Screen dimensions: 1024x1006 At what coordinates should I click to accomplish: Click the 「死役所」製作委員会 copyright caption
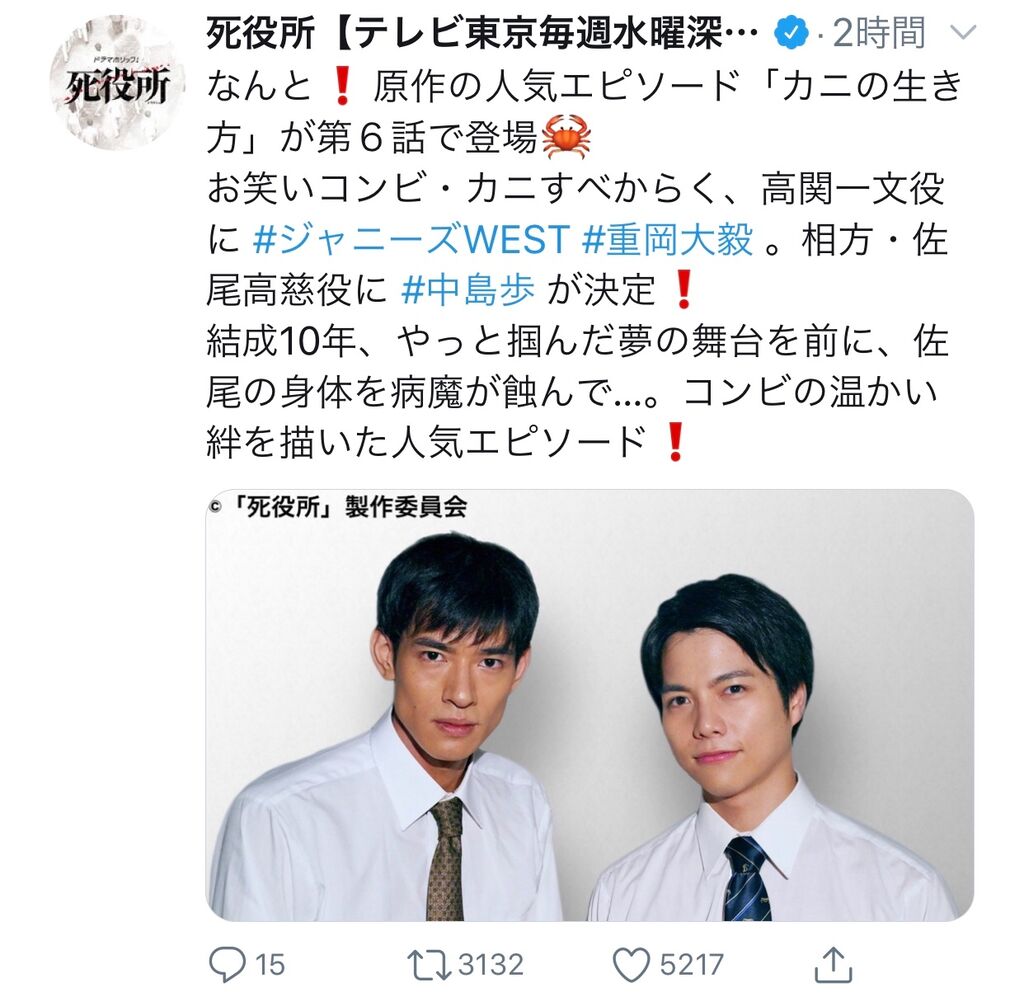[338, 506]
